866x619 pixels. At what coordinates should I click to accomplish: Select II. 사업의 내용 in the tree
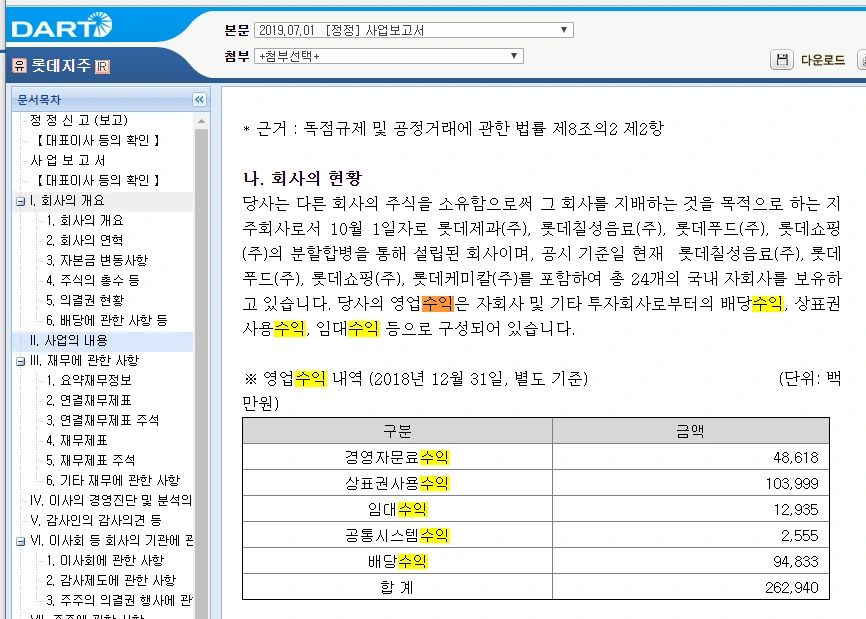(69, 341)
